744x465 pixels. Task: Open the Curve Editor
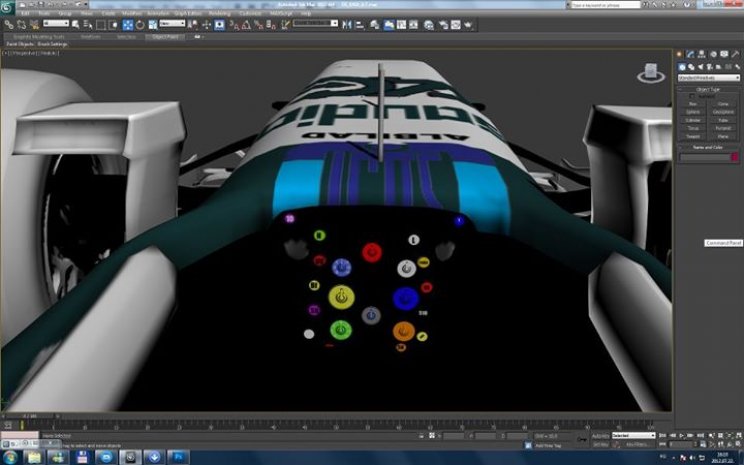tap(401, 25)
